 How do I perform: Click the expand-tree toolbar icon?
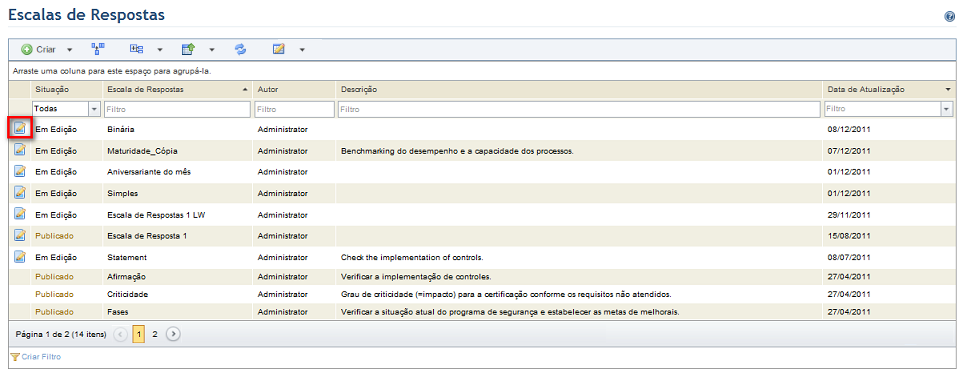pos(136,49)
